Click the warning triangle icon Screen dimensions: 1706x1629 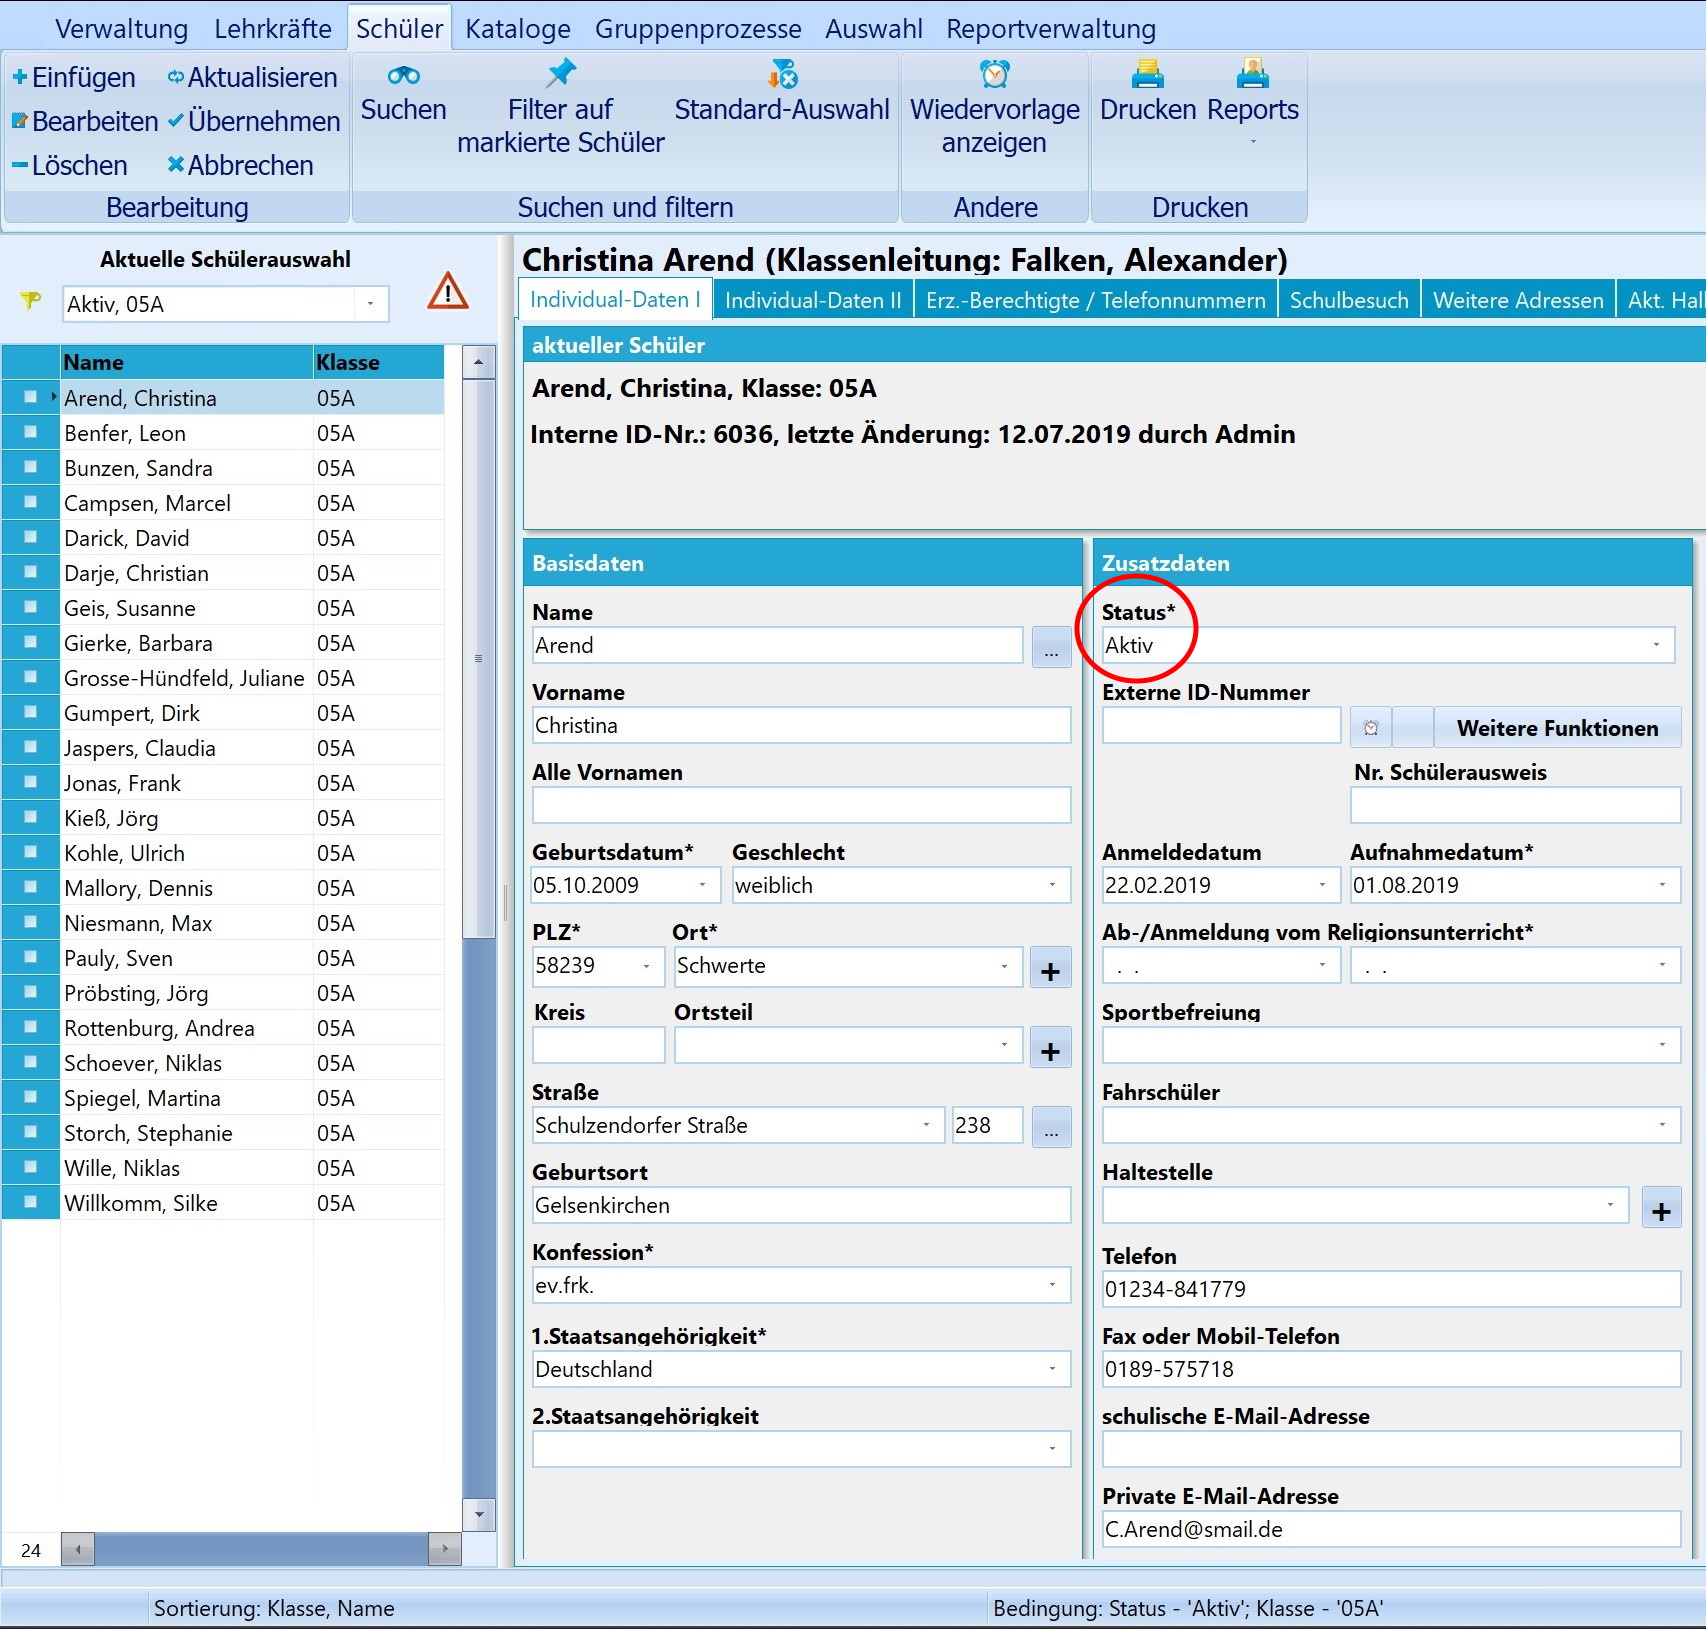coord(447,291)
